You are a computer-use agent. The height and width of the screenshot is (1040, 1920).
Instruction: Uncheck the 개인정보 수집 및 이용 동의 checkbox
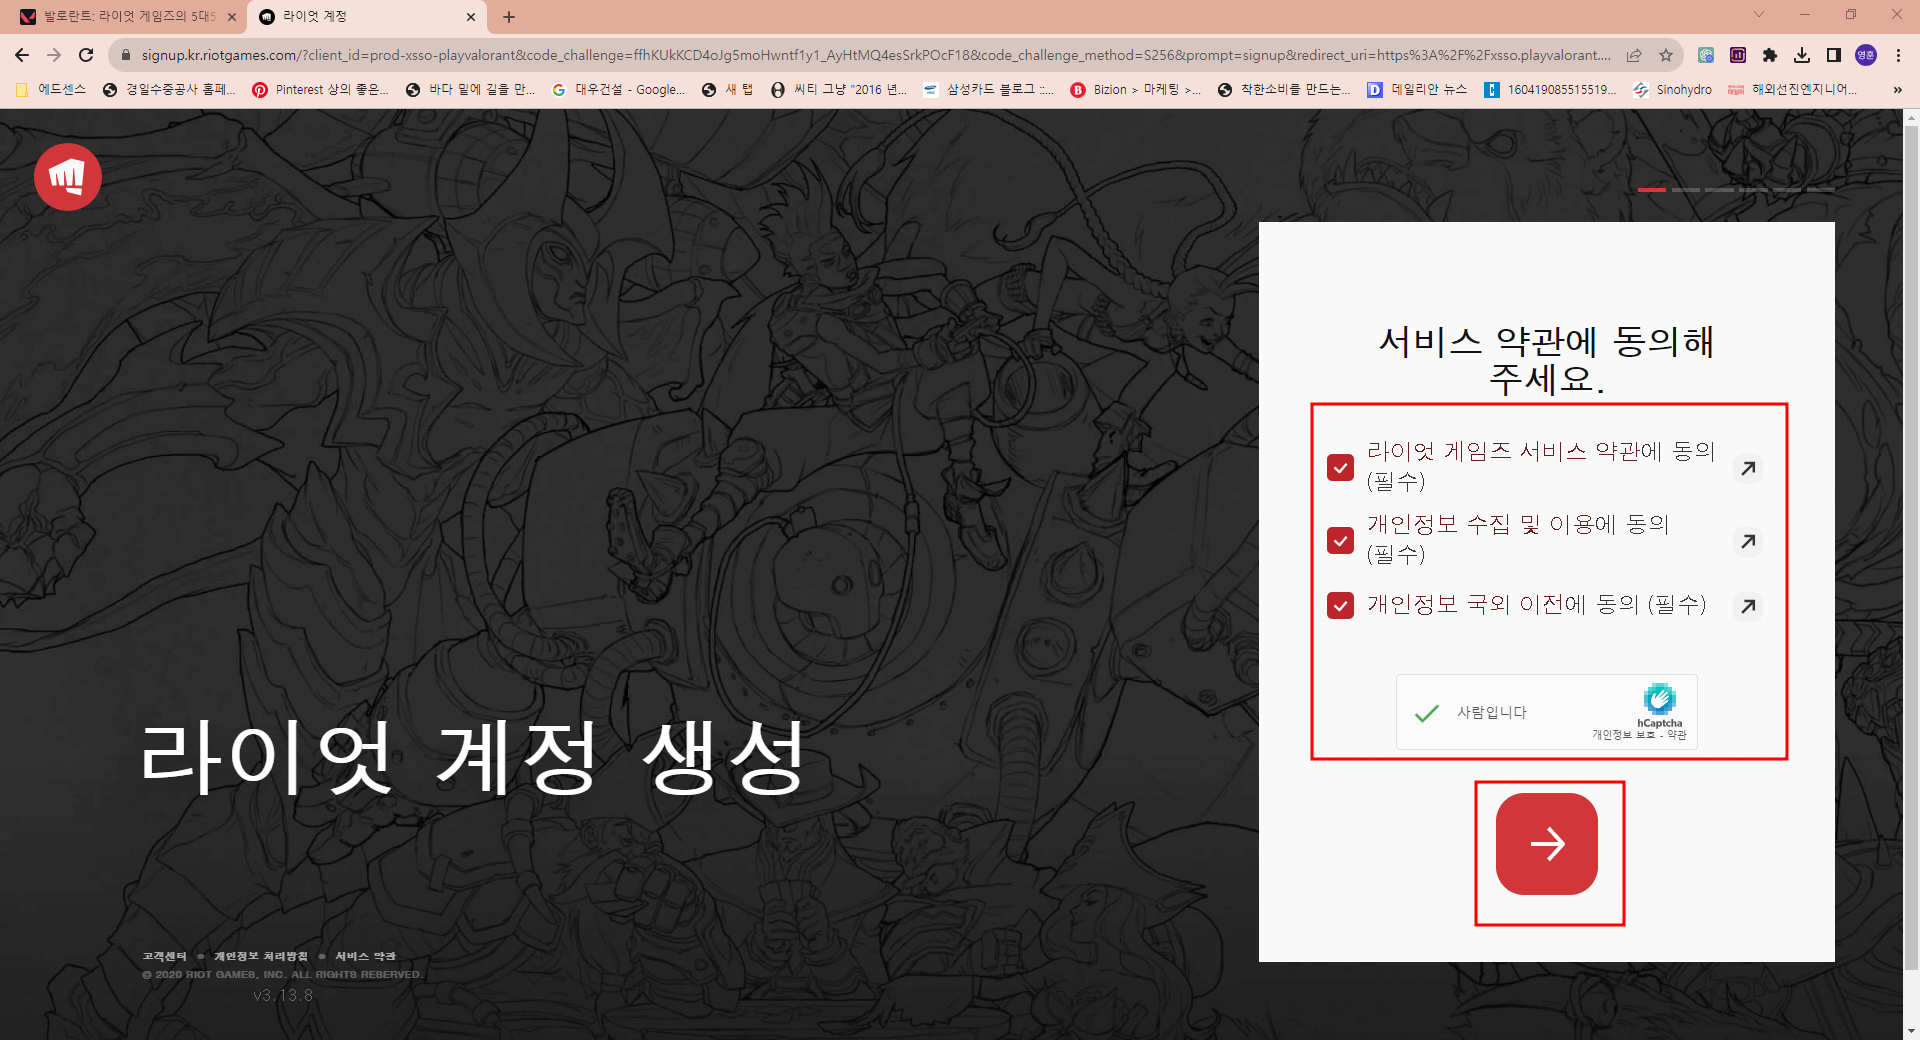1340,541
